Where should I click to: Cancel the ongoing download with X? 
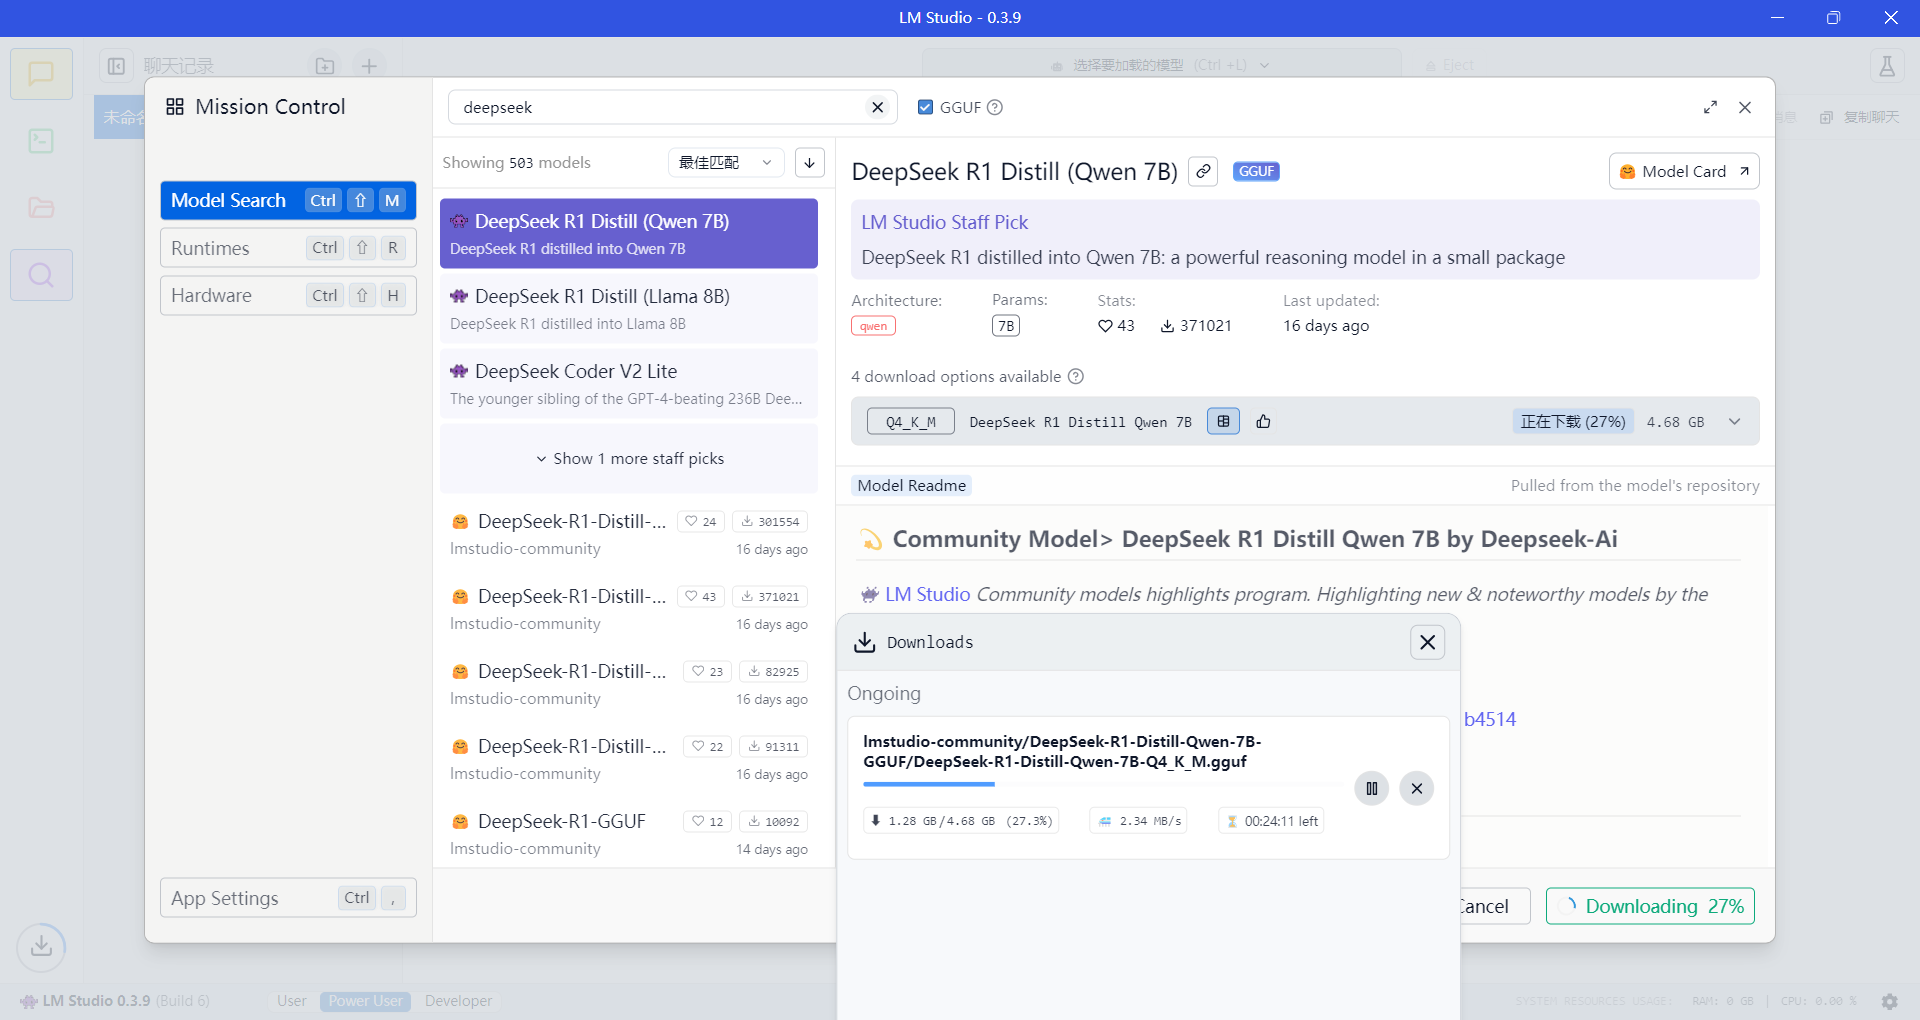(x=1416, y=788)
